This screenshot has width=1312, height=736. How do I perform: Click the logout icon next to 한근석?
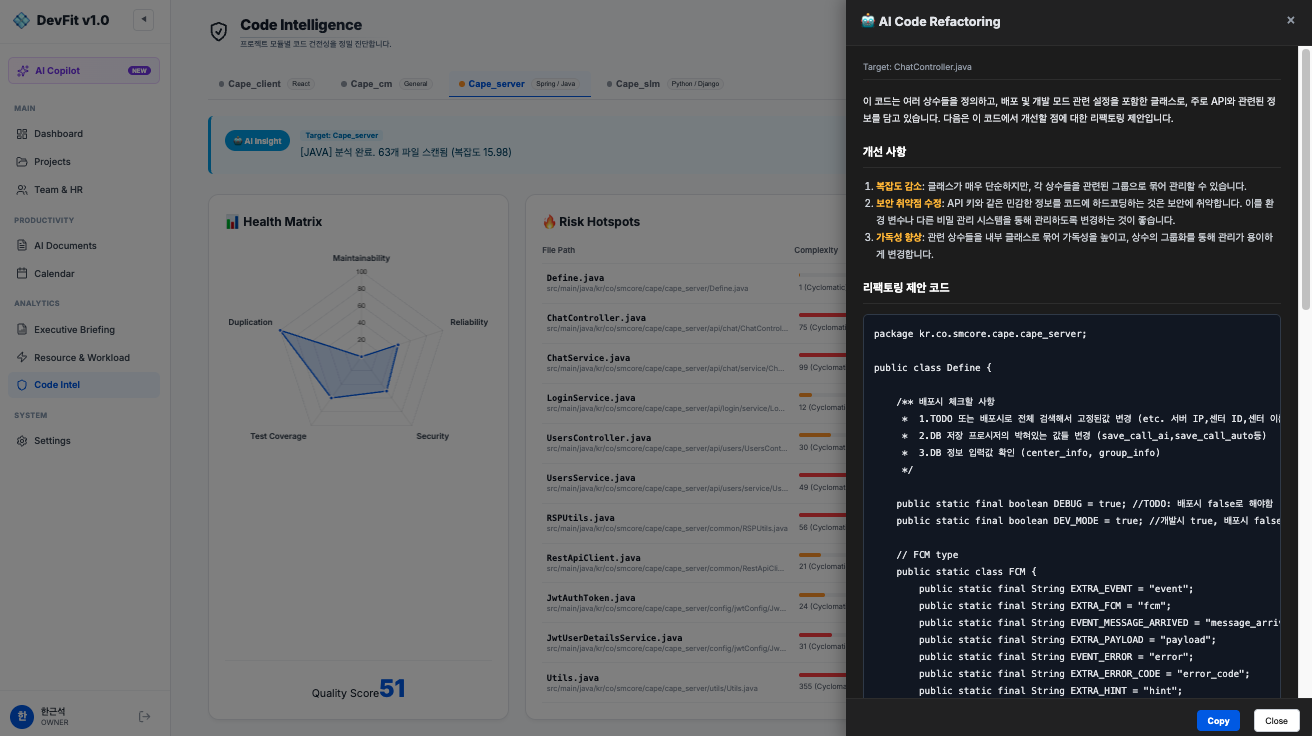pos(144,716)
